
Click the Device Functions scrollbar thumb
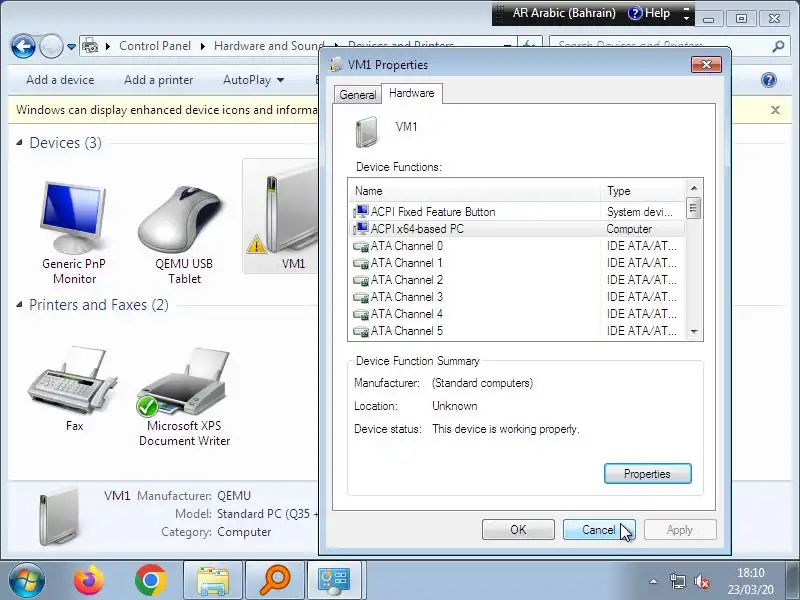(x=693, y=208)
